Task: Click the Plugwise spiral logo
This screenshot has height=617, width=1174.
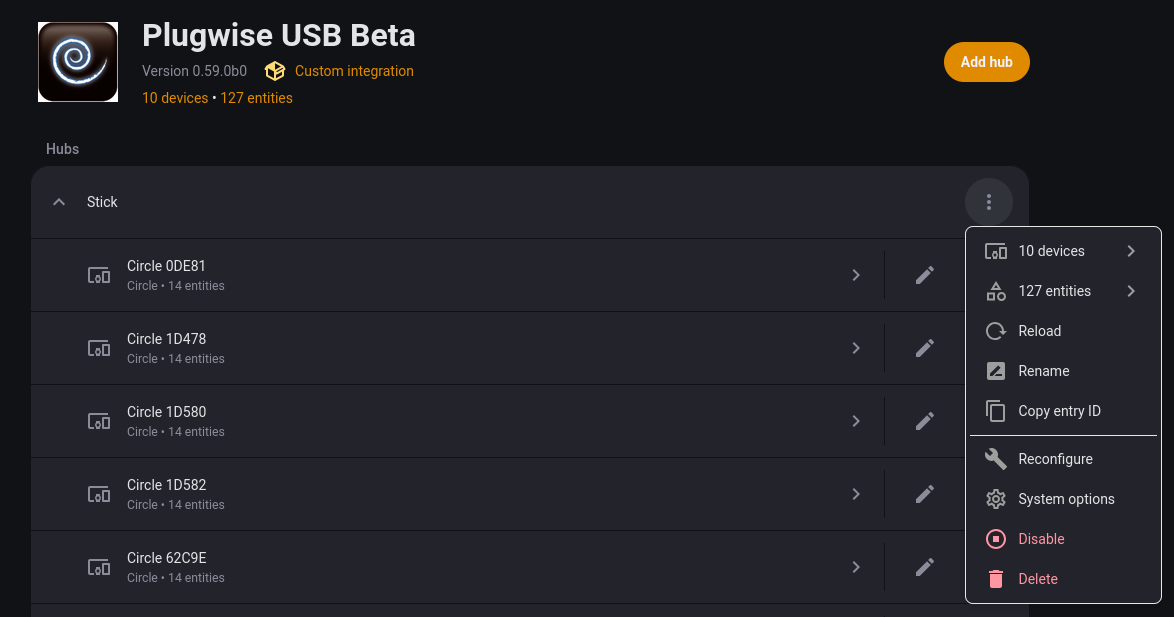Action: coord(78,62)
